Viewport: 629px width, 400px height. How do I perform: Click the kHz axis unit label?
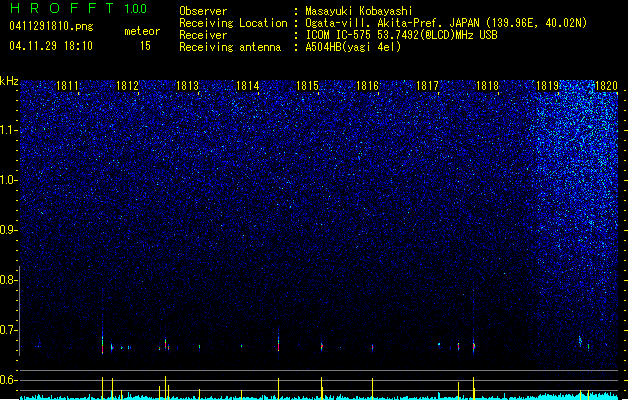pos(9,81)
